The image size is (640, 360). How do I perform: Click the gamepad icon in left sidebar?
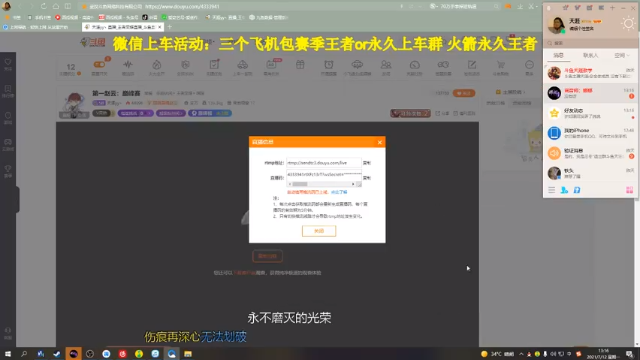8,142
